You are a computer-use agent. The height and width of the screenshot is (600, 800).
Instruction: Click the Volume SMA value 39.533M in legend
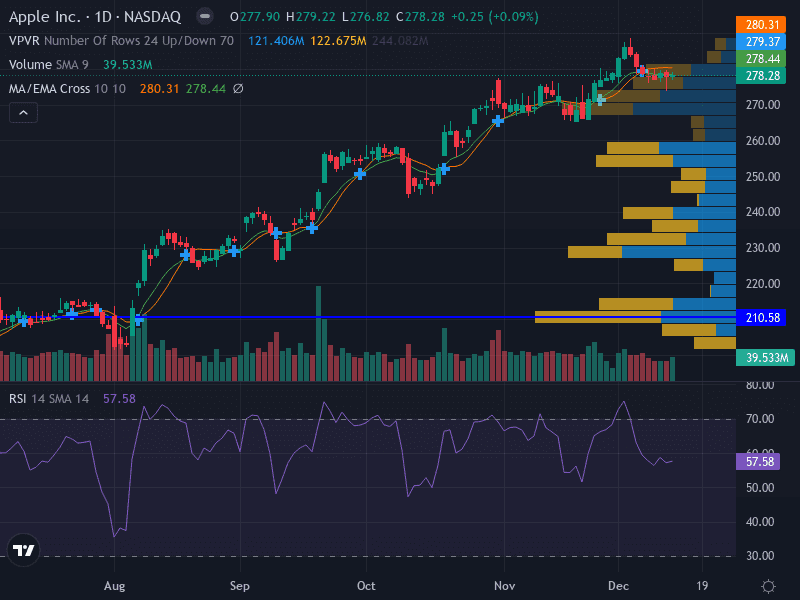pos(128,65)
